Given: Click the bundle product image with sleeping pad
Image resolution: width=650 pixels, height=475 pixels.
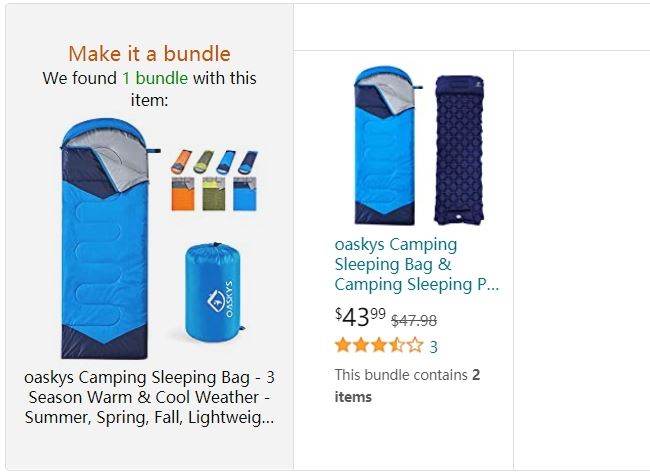Looking at the screenshot, I should pos(419,145).
